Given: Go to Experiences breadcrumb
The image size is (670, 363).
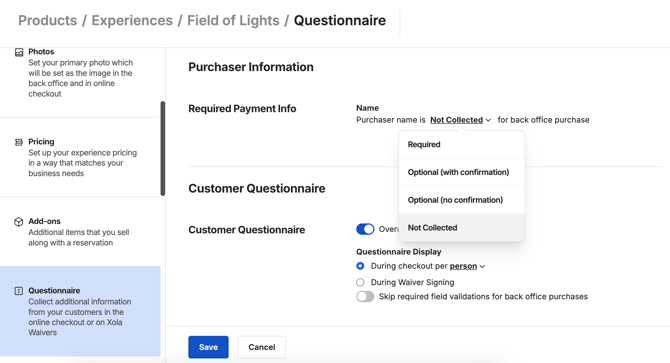Looking at the screenshot, I should pyautogui.click(x=132, y=20).
